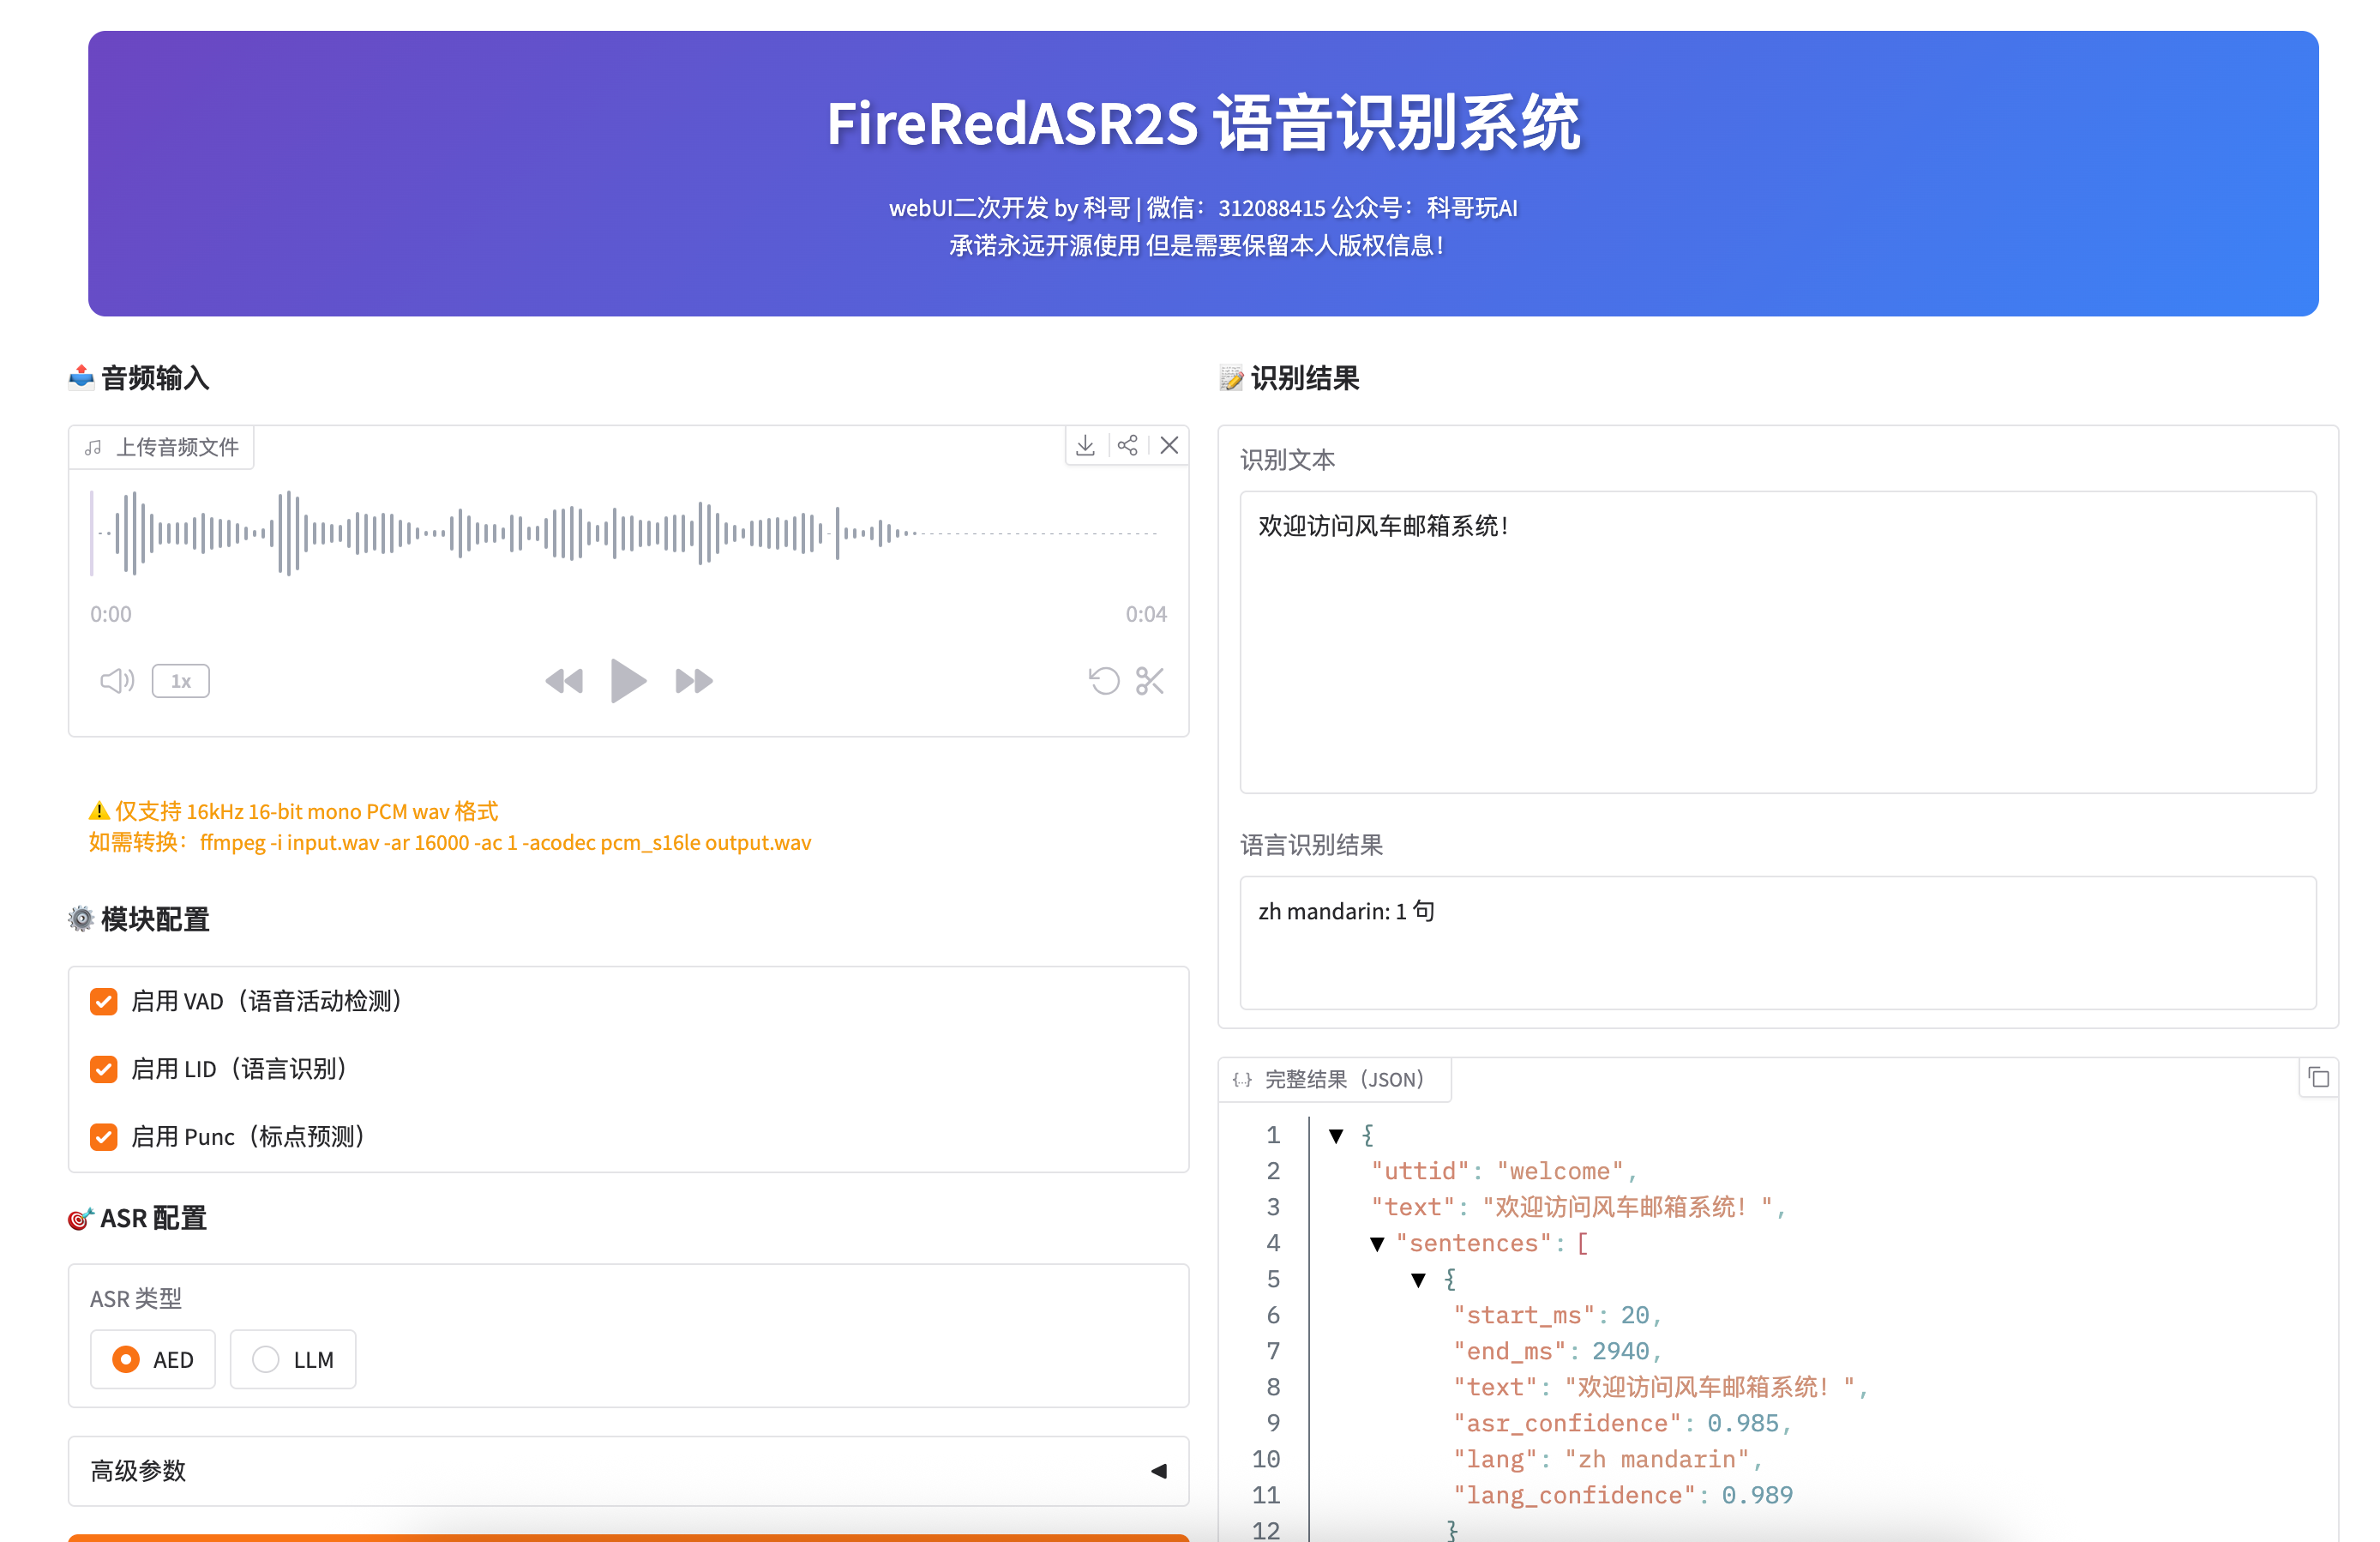Toggle 启用 Punc punctuation prediction
Viewport: 2380px width, 1542px height.
coord(104,1137)
